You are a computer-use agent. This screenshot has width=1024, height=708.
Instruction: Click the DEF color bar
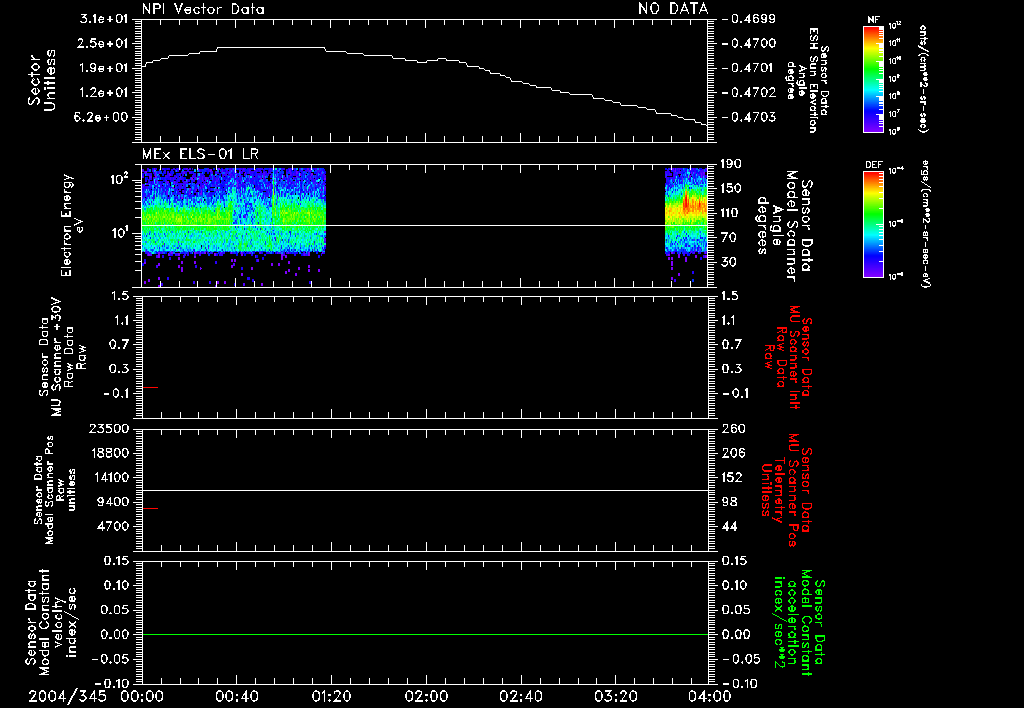[873, 224]
